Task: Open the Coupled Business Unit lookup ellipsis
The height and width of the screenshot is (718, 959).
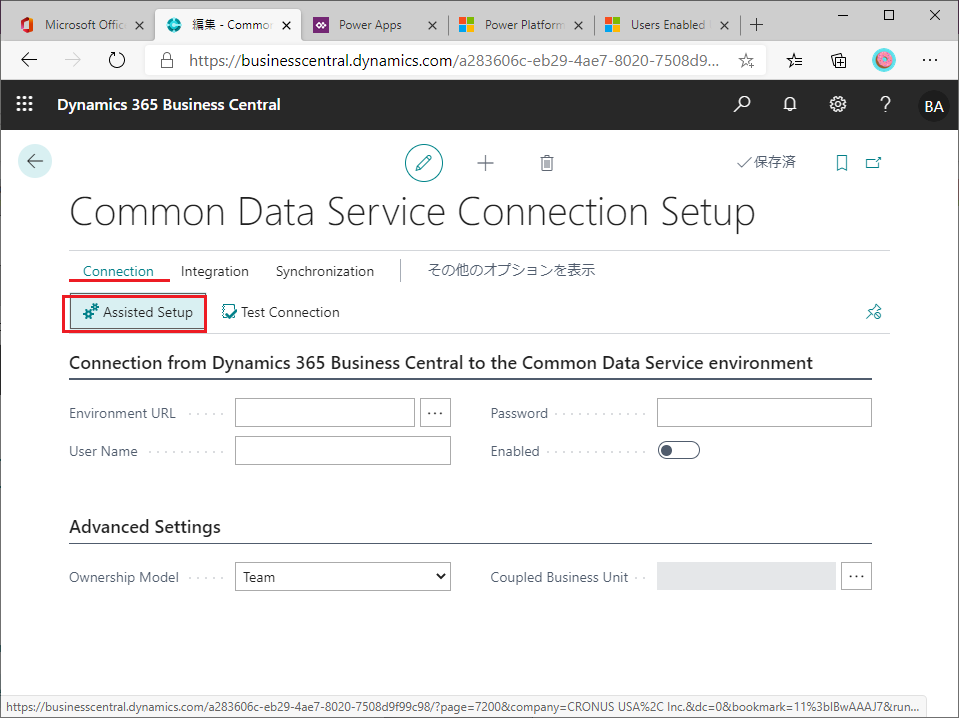Action: 856,576
